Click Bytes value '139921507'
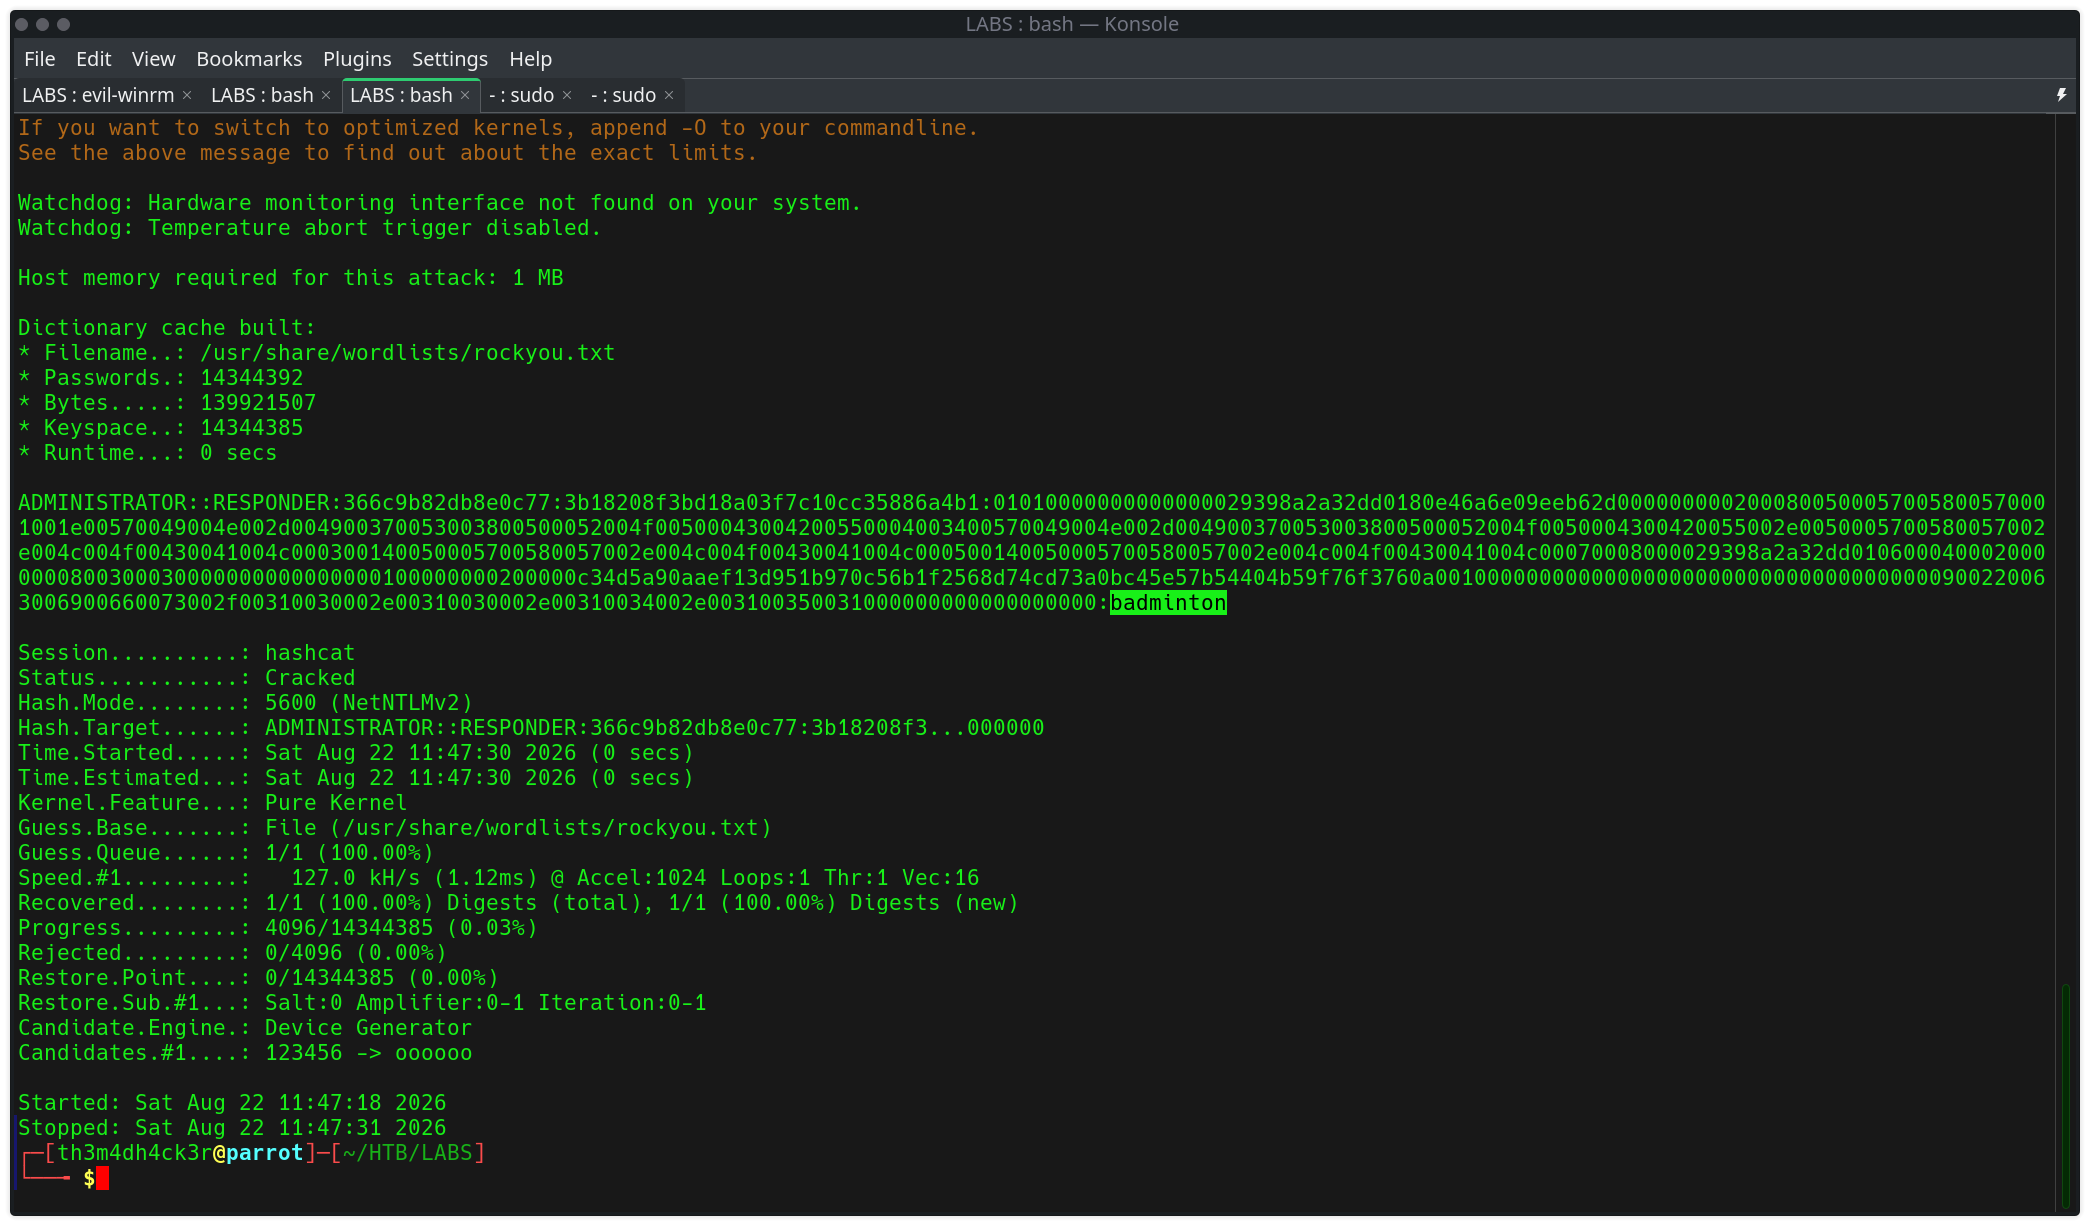The image size is (2090, 1226). [258, 403]
